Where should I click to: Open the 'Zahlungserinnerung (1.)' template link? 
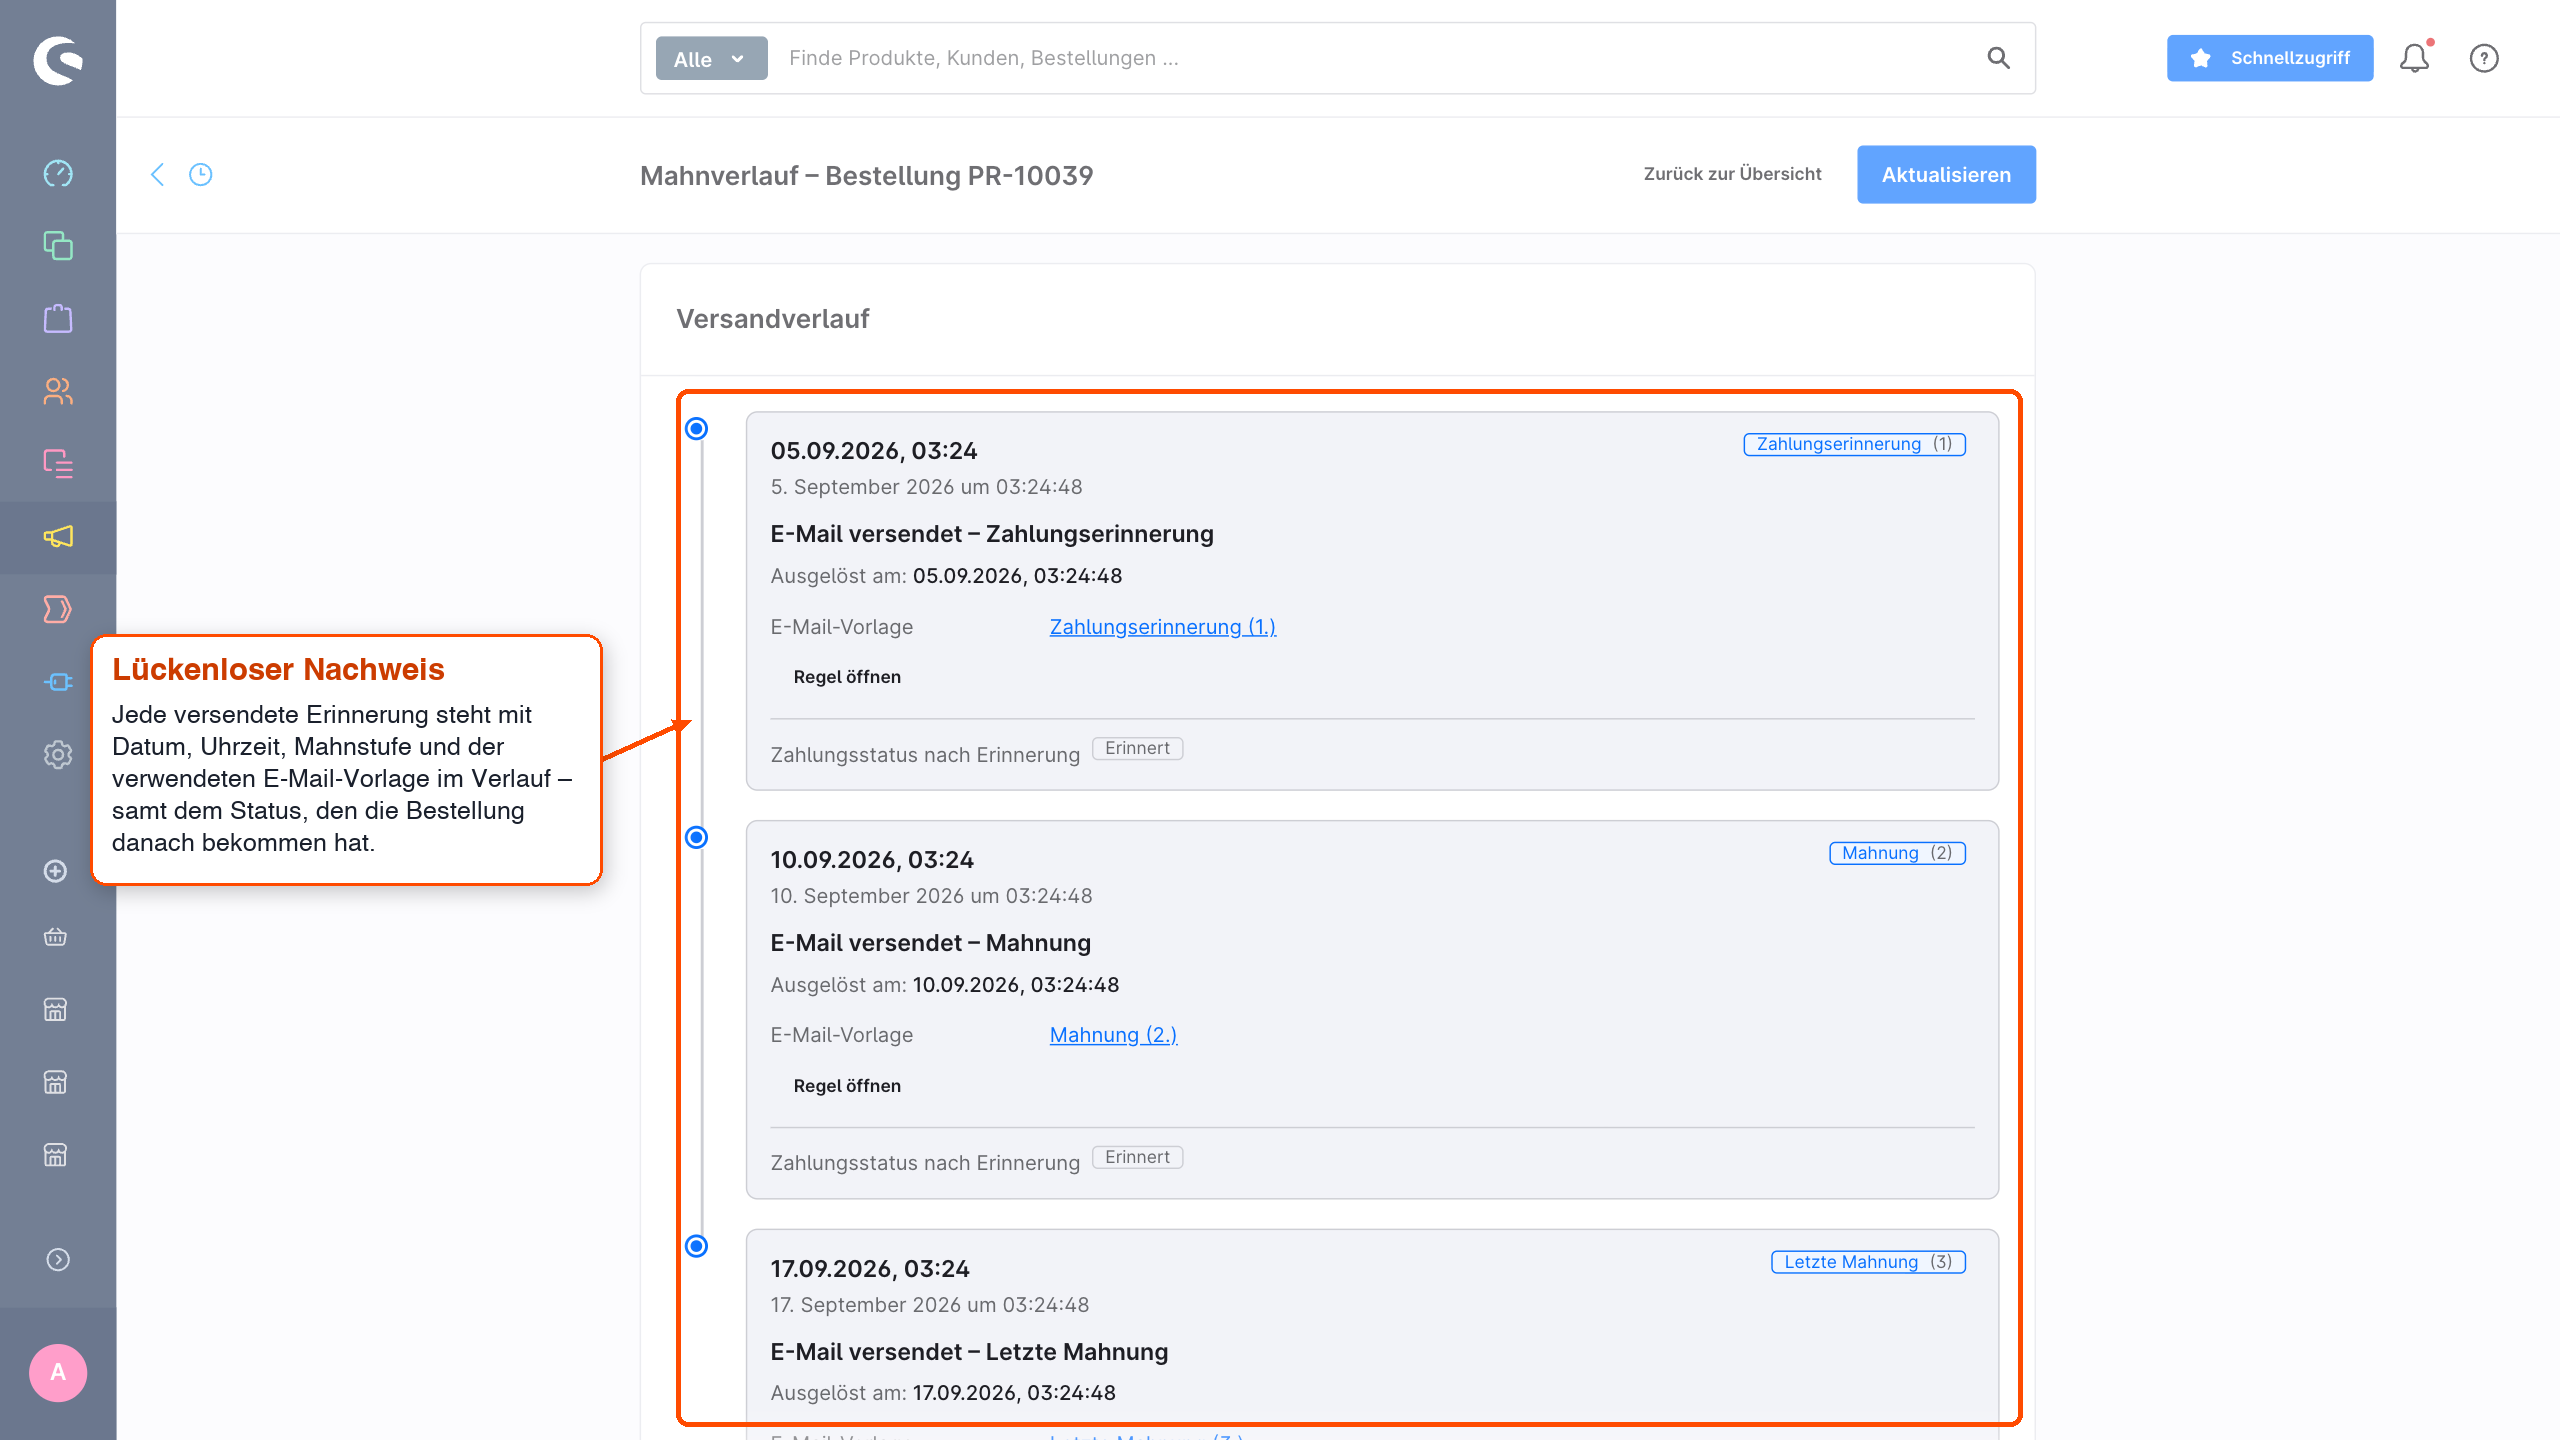tap(1162, 627)
